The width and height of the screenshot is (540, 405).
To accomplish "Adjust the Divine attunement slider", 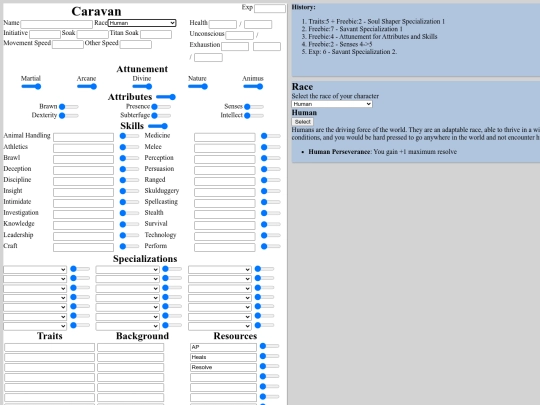I will coord(142,86).
